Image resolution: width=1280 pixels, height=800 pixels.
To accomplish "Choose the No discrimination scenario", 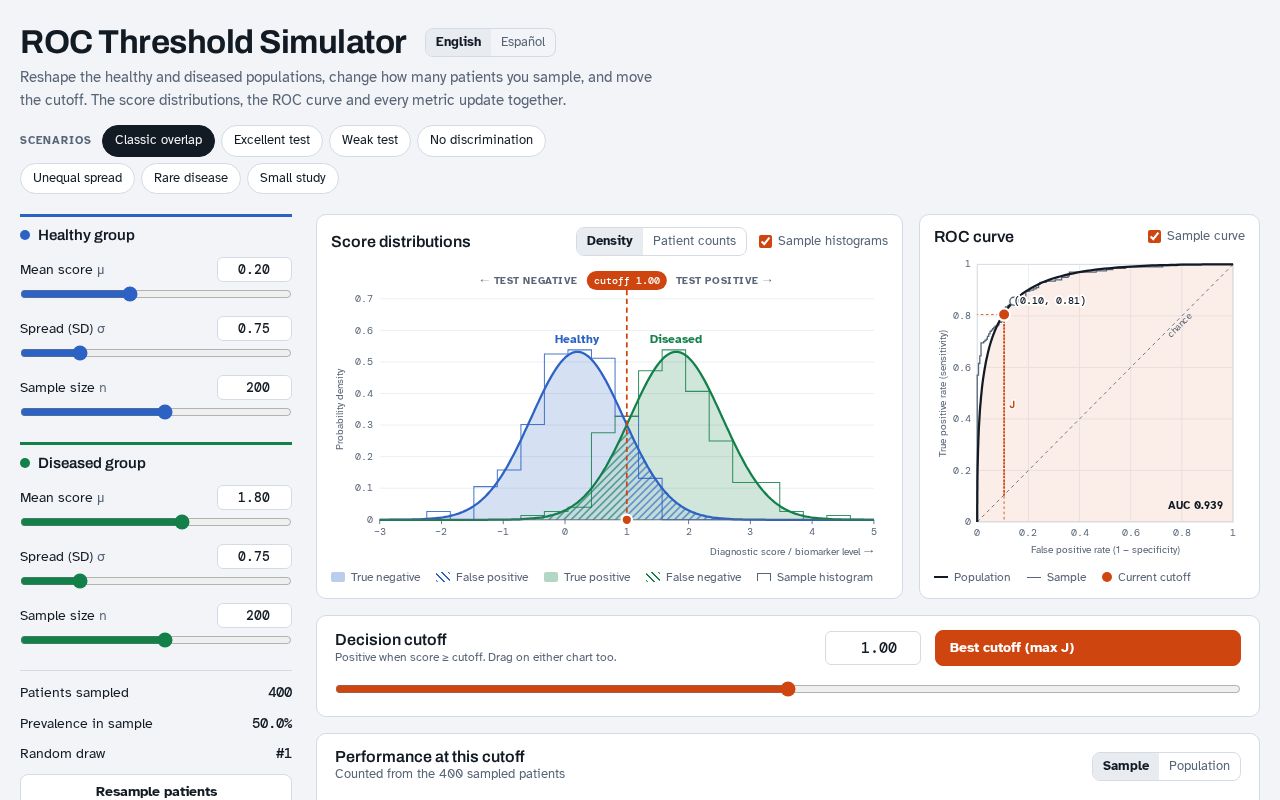I will pos(481,140).
